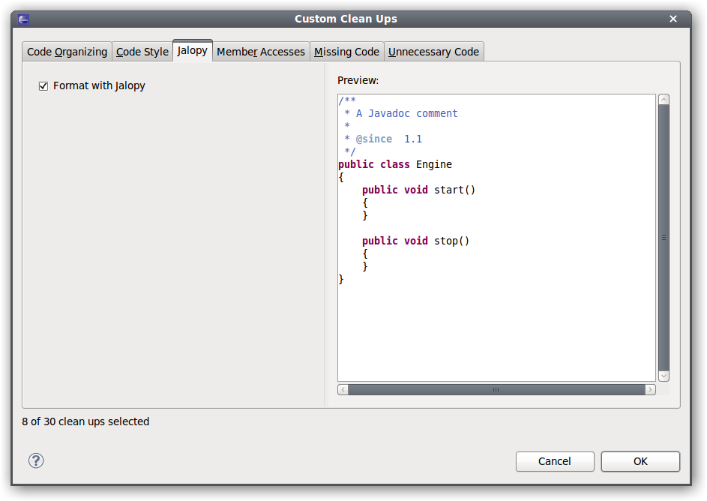Screen dimensions: 707x501
Task: Click preview horizontal scrollbar left arrow
Action: [343, 389]
